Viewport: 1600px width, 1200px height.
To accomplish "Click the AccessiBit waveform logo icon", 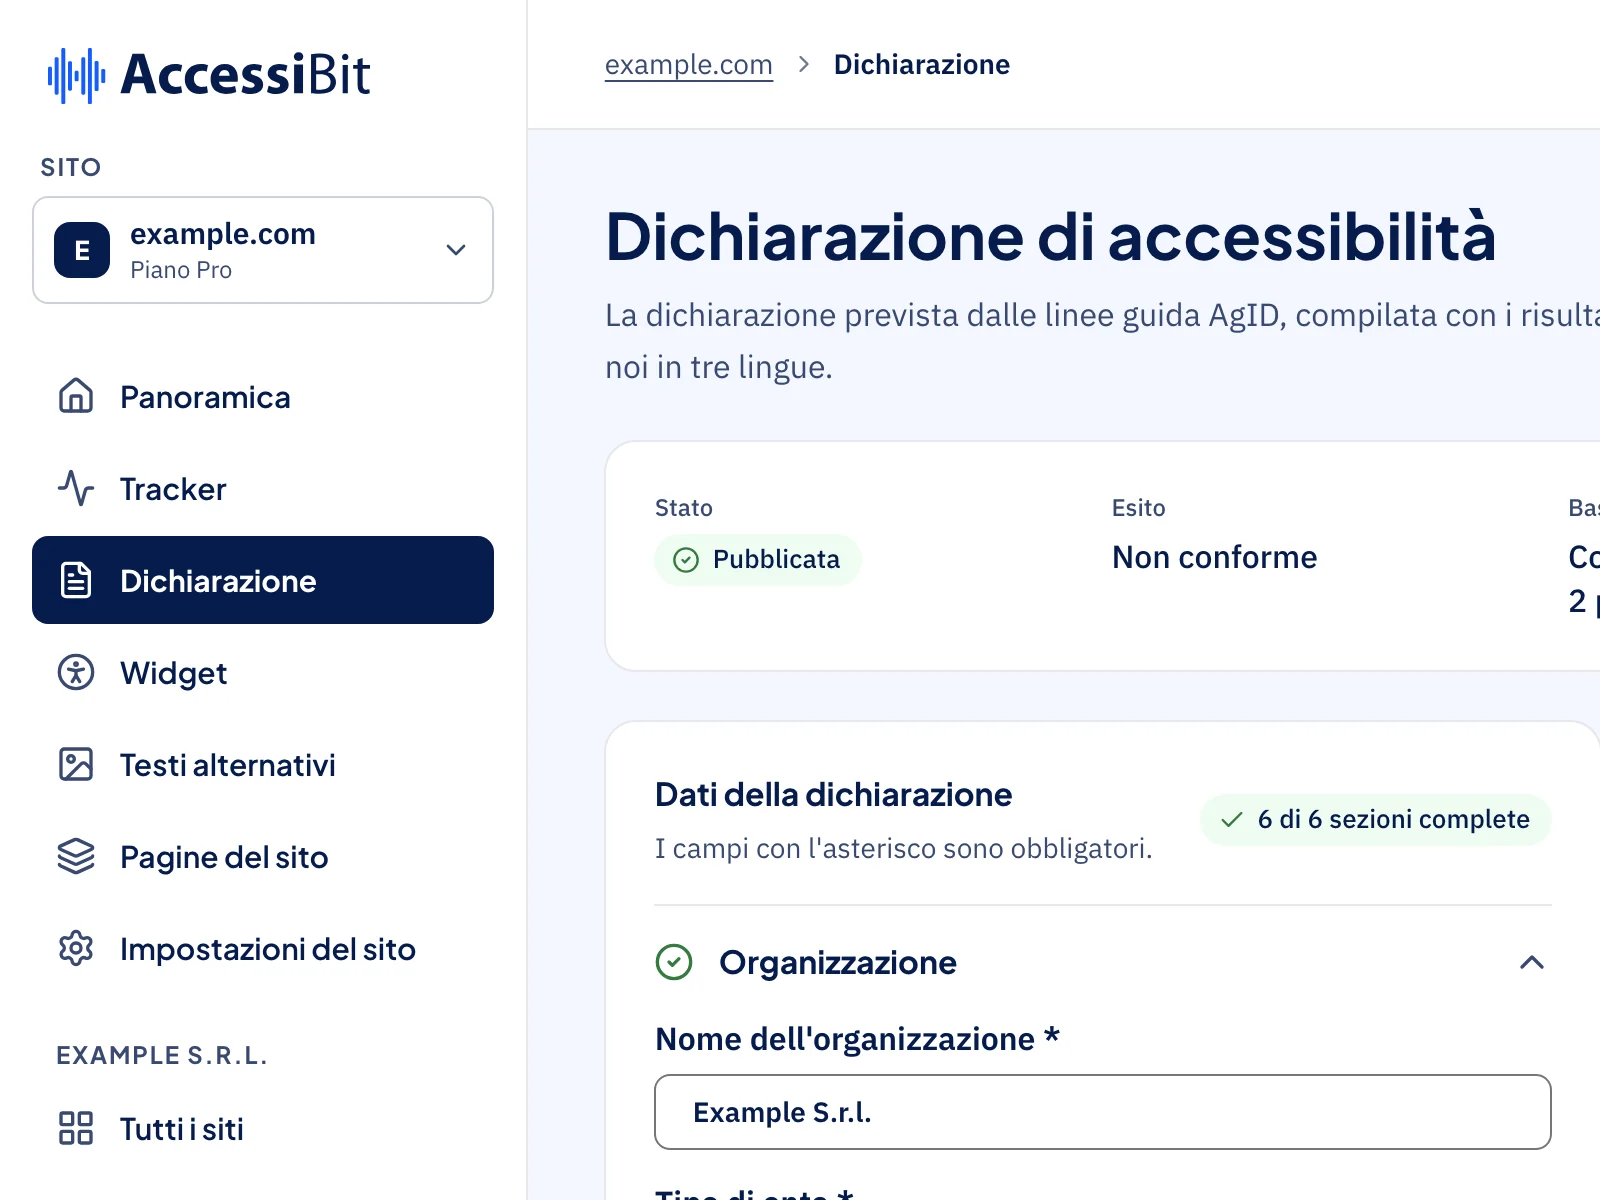I will 76,75.
